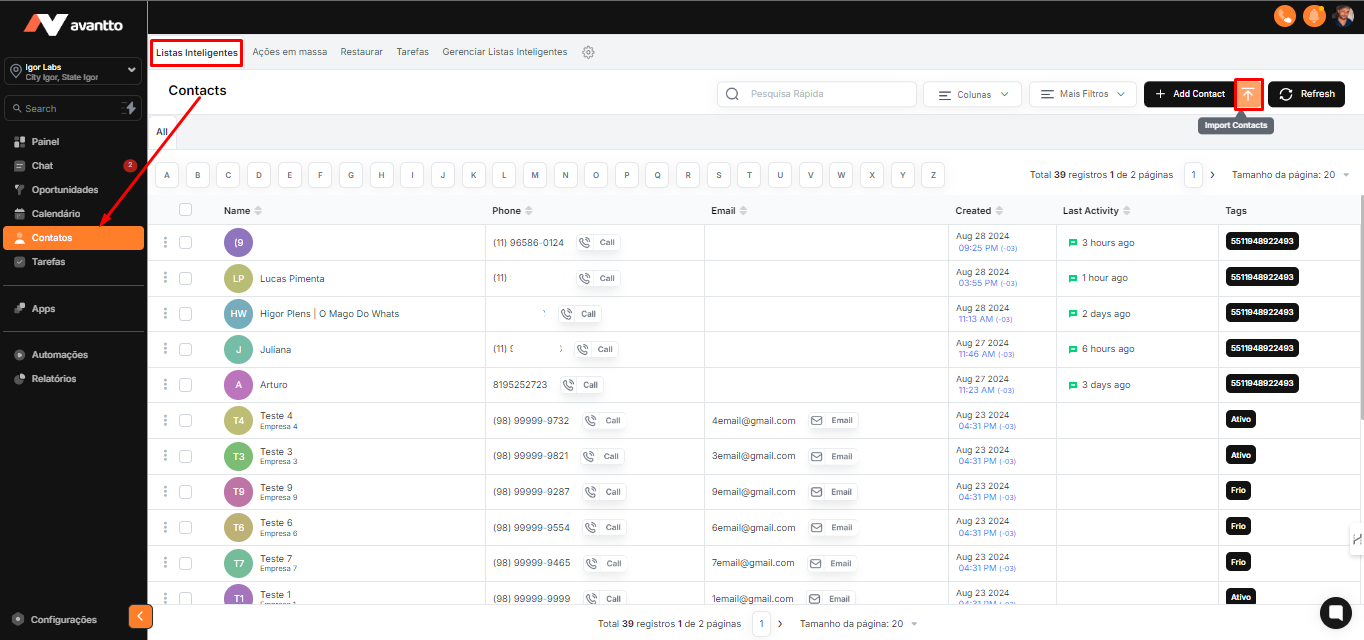
Task: Open row actions menu for Lucas Pimenta
Action: [165, 278]
